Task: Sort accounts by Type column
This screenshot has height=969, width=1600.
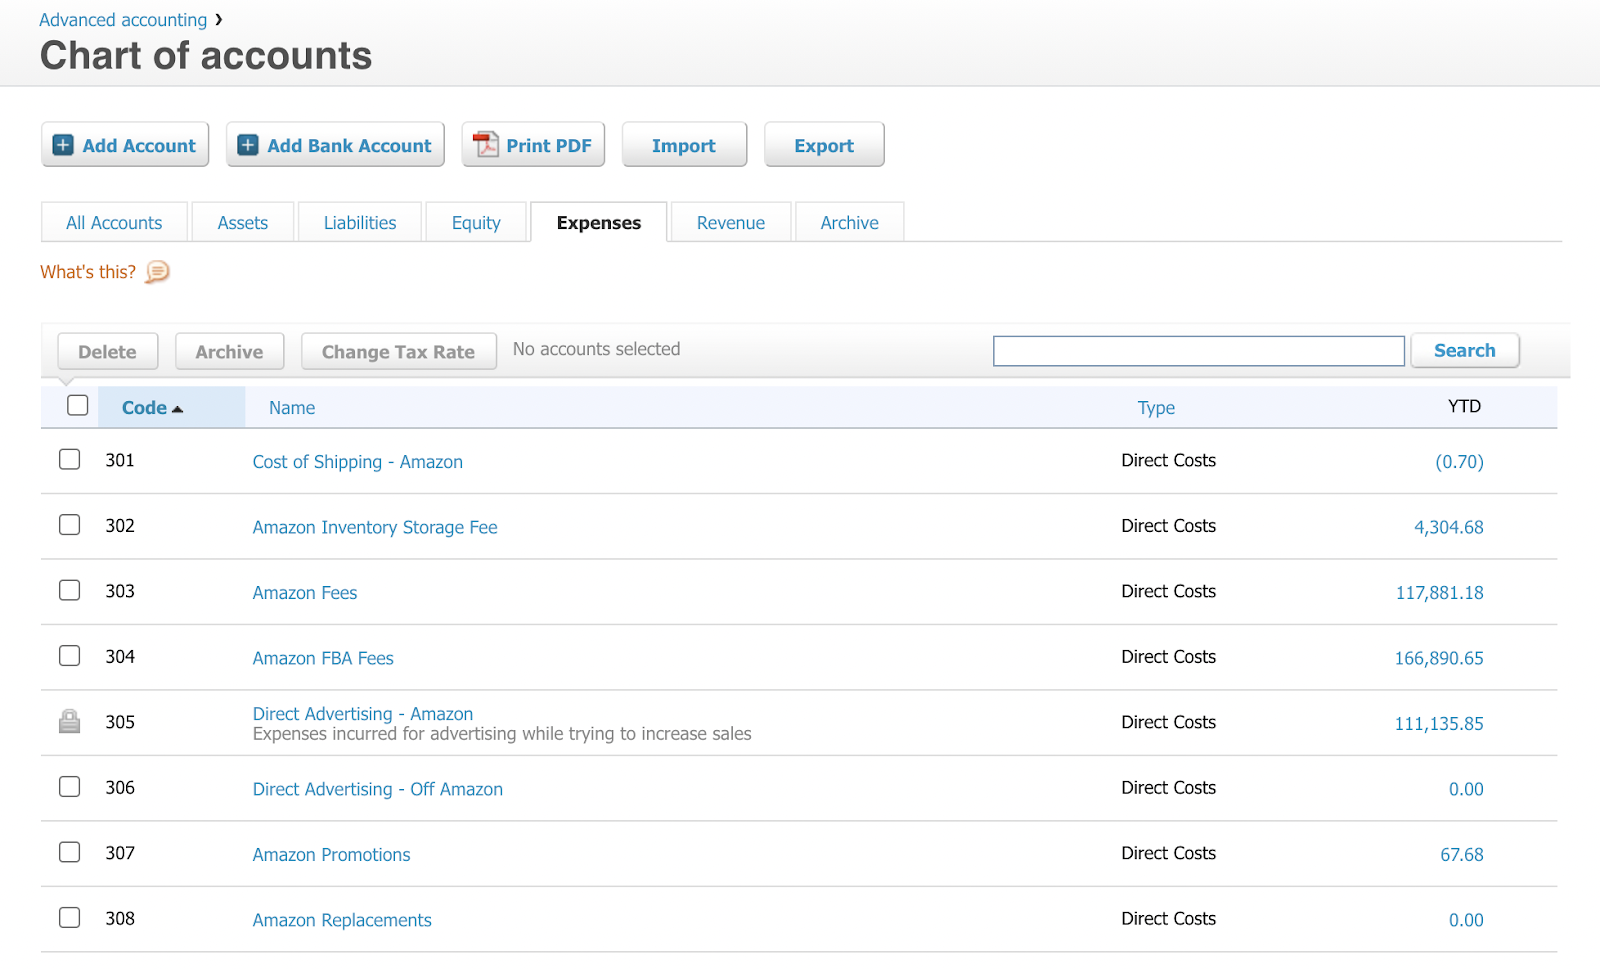Action: pyautogui.click(x=1156, y=408)
